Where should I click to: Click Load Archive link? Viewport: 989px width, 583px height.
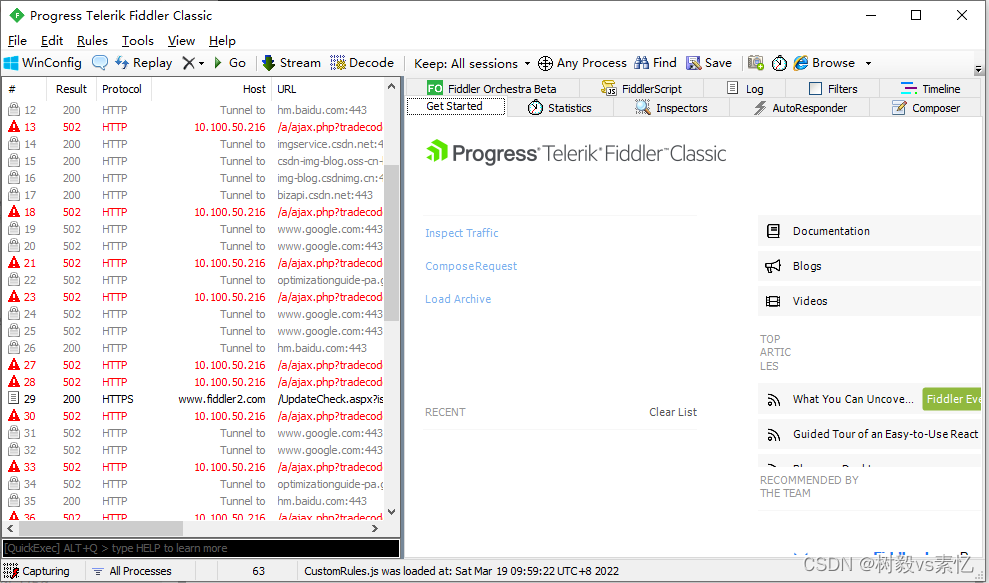pos(458,299)
